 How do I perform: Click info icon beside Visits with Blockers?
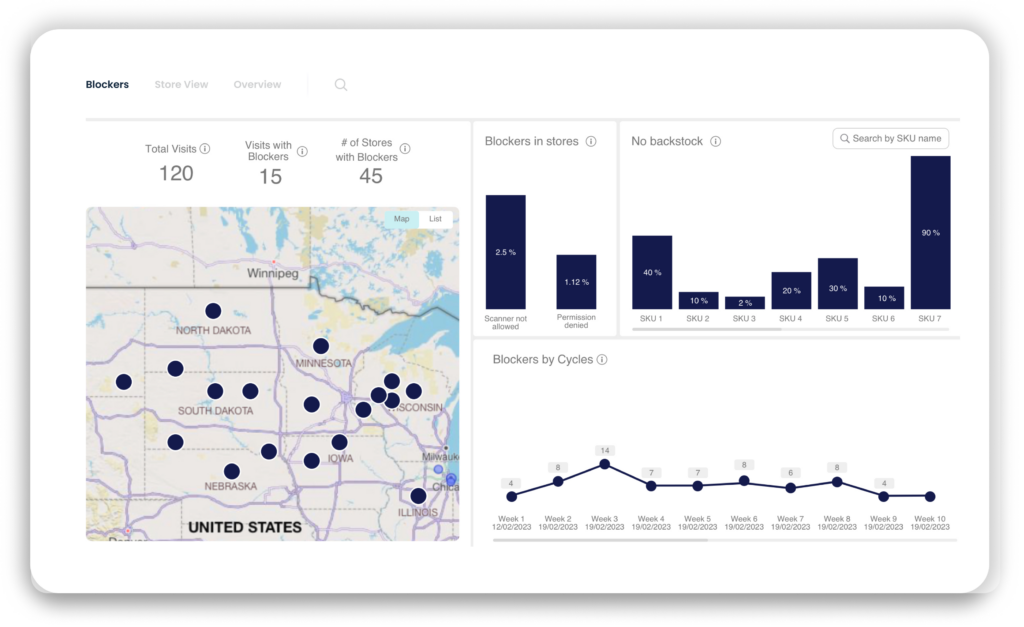pyautogui.click(x=302, y=151)
